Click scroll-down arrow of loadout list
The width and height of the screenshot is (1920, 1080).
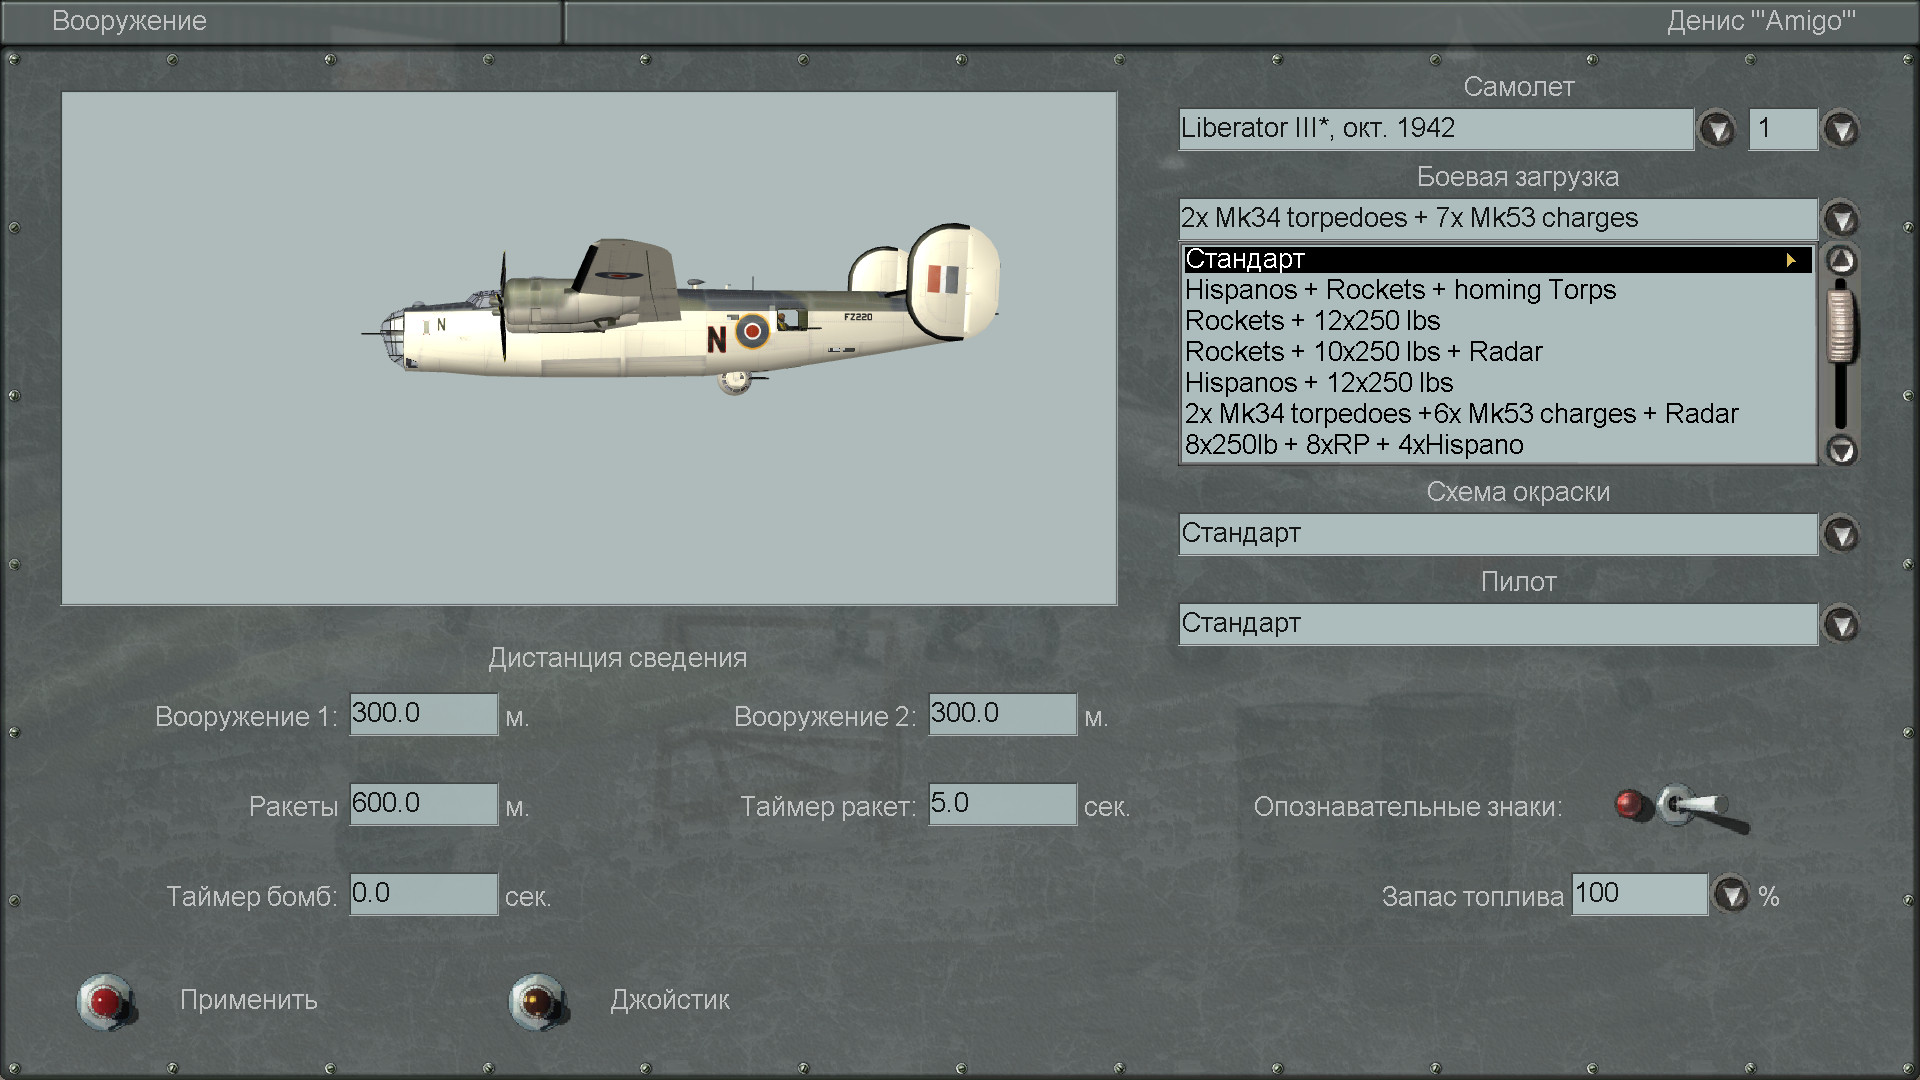point(1841,450)
